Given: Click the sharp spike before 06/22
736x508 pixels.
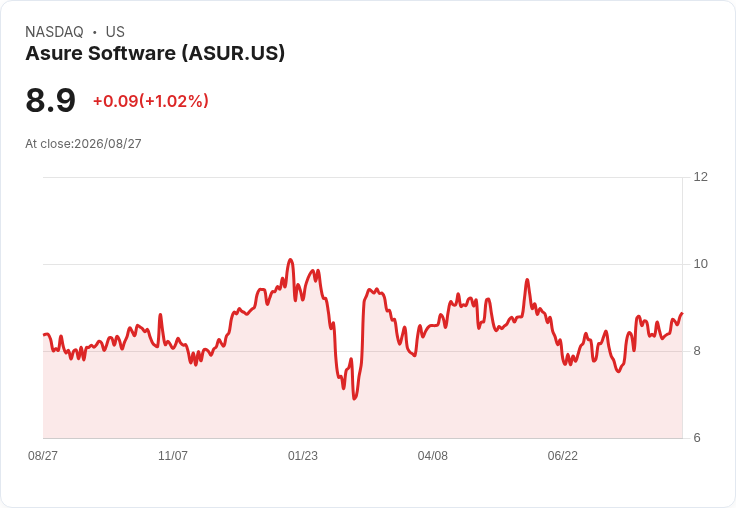Looking at the screenshot, I should [x=527, y=280].
